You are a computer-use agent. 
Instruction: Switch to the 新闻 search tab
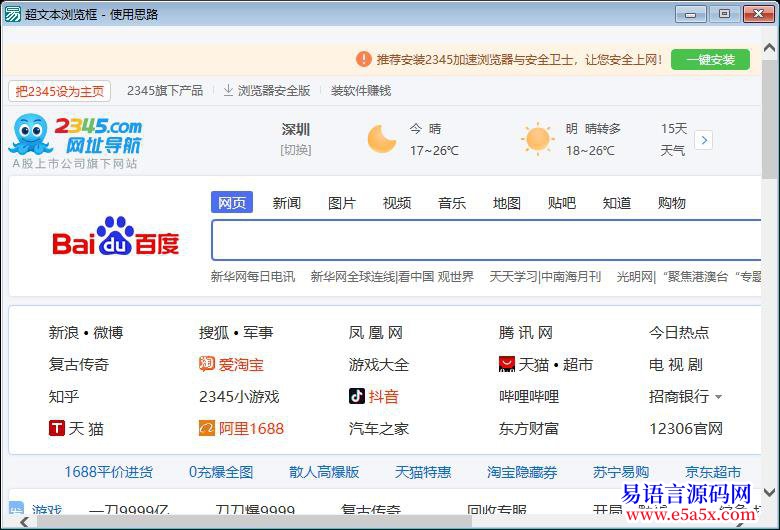point(287,203)
